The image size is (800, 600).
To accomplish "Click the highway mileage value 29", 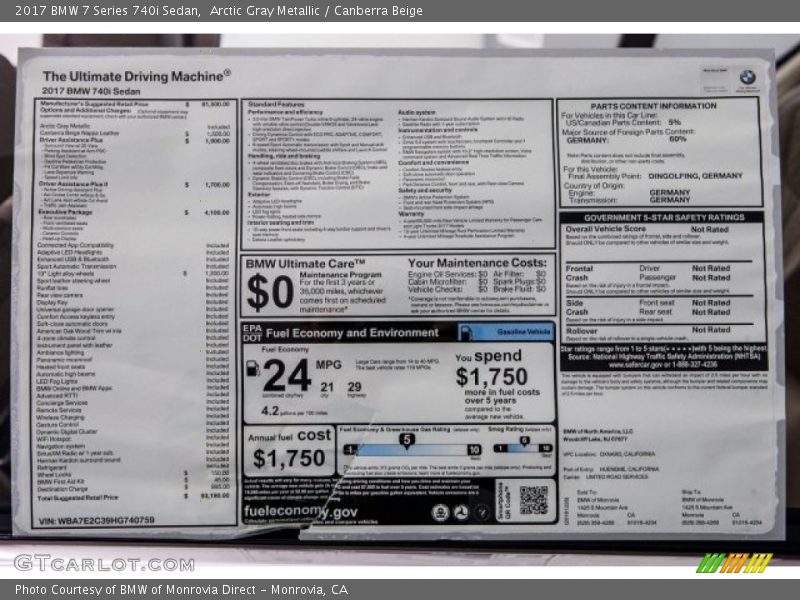I will (355, 387).
